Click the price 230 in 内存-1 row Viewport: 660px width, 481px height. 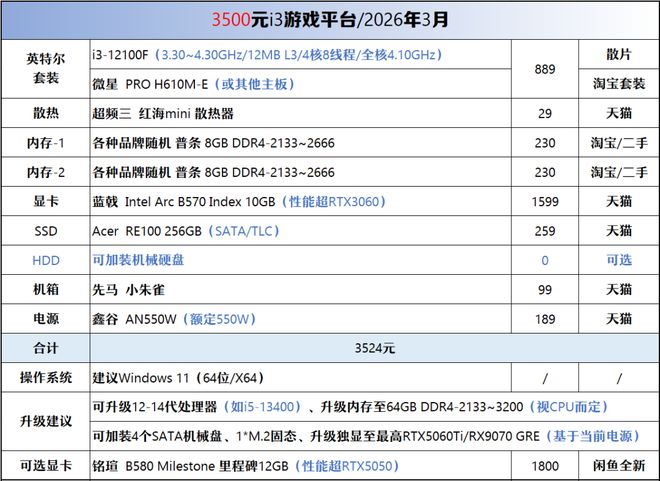[545, 143]
